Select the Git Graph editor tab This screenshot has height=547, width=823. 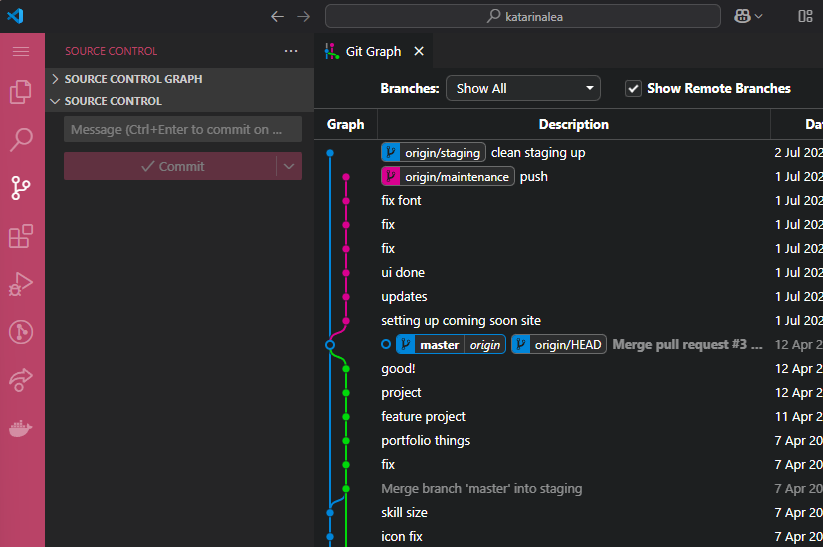374,51
